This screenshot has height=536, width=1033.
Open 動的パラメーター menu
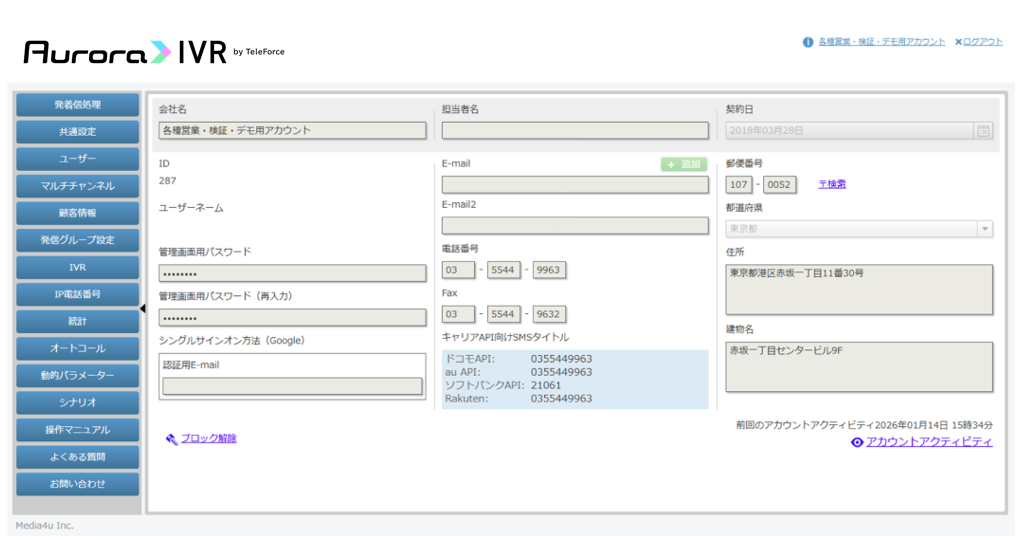(78, 375)
